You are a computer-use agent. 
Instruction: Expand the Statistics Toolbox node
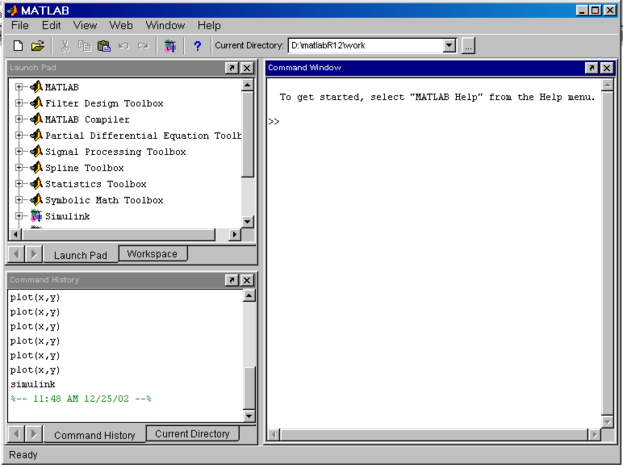point(19,184)
